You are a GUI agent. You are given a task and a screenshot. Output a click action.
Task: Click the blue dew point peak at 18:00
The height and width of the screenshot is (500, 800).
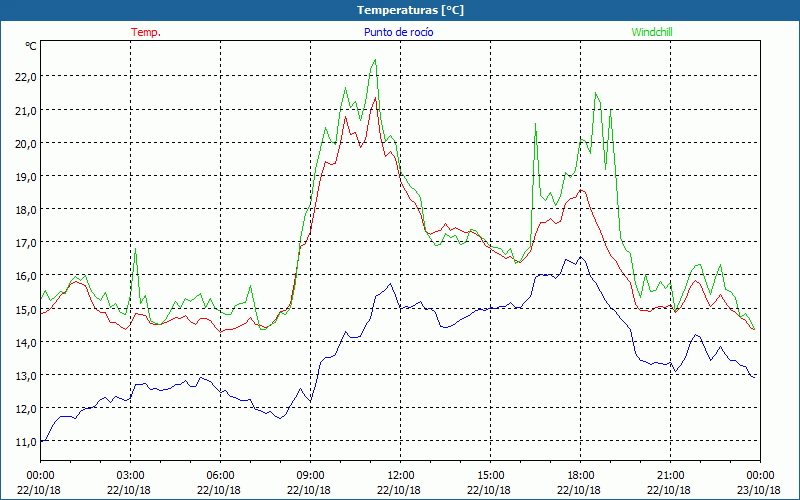coord(581,258)
